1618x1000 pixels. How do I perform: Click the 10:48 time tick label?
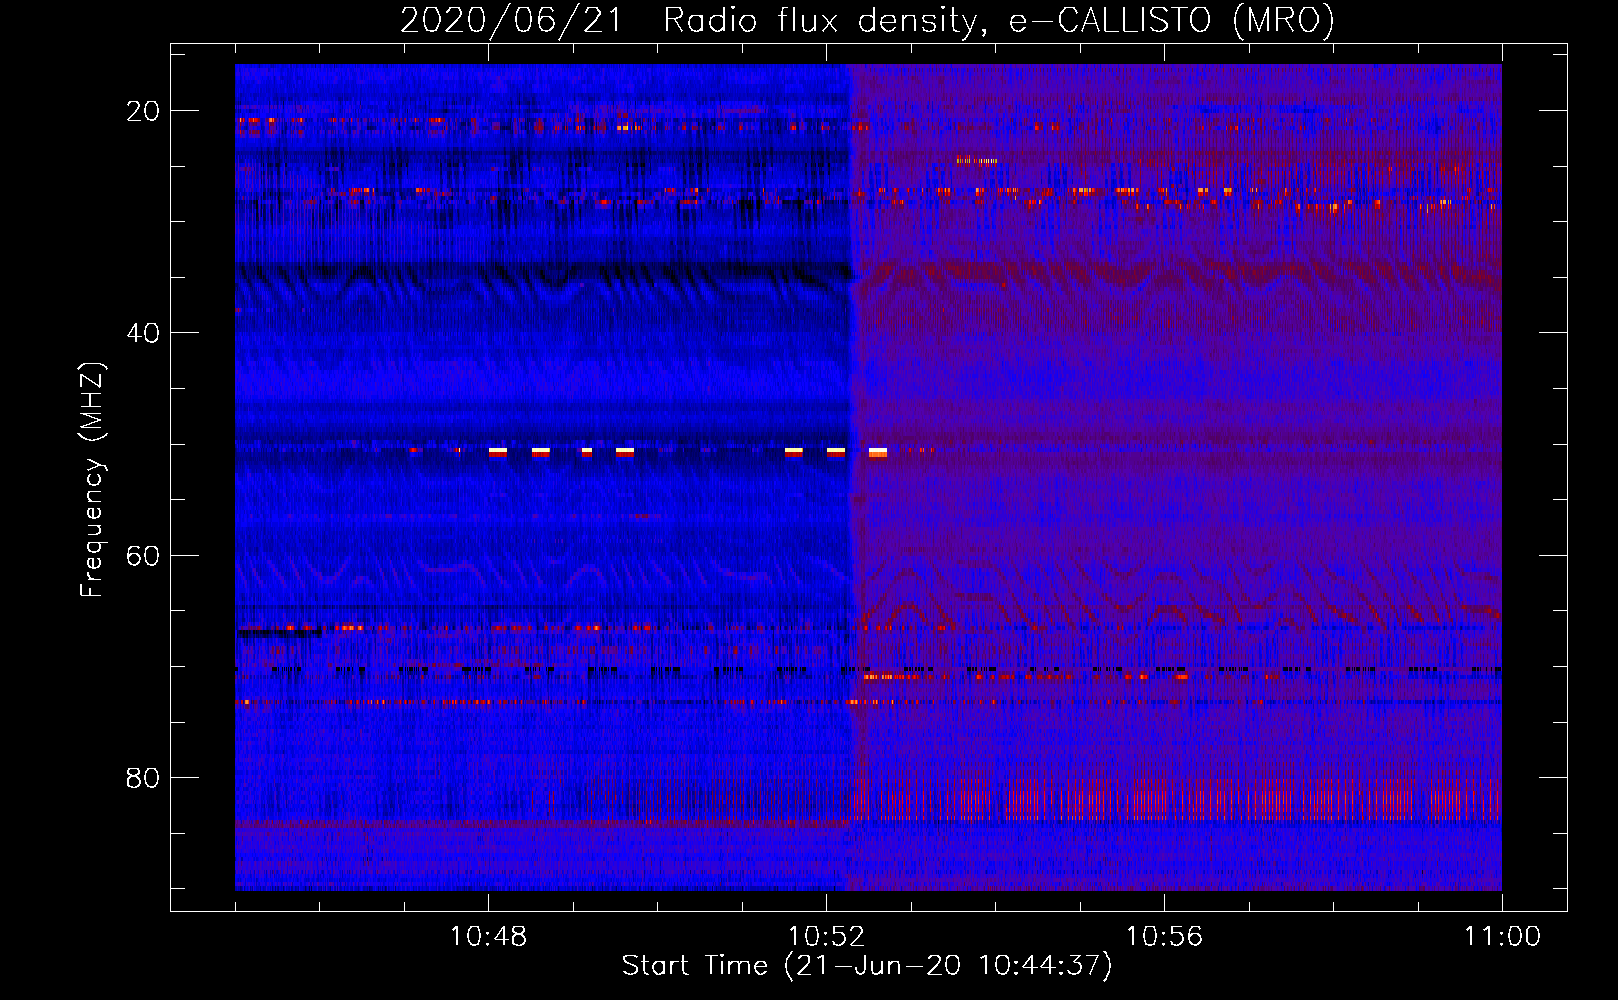pos(489,937)
